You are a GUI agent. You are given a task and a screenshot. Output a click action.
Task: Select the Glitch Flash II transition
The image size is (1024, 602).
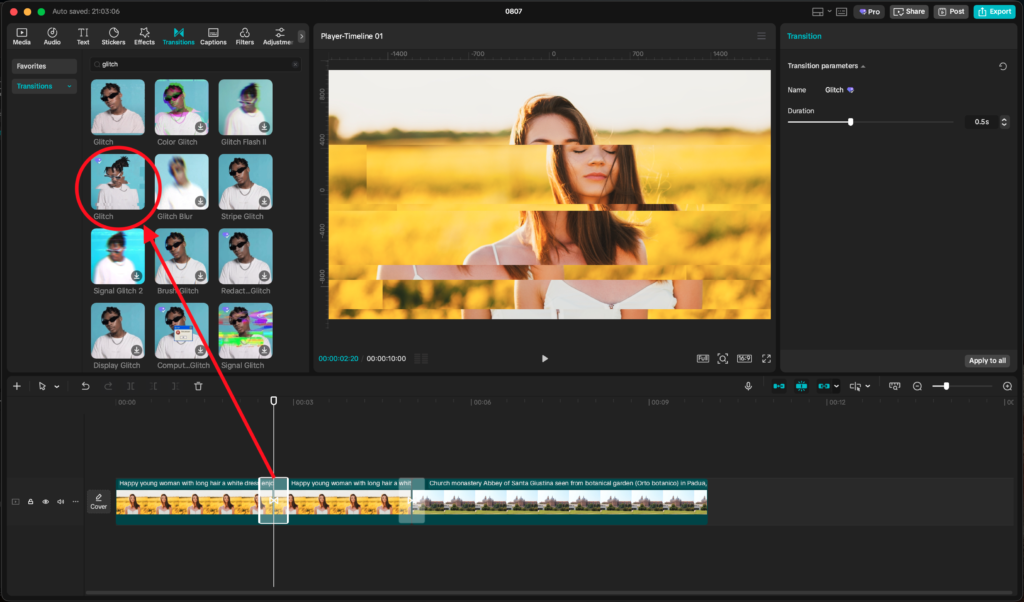(x=246, y=107)
